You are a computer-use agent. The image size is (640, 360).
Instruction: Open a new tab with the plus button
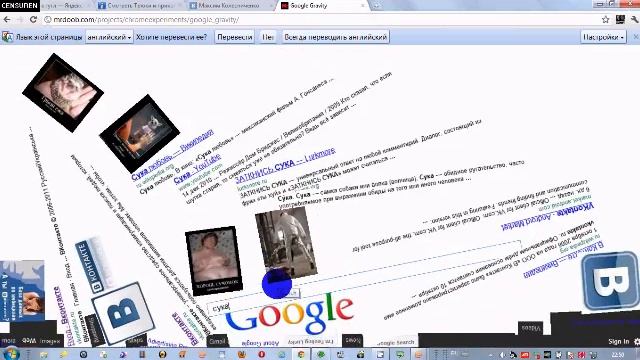click(x=376, y=6)
